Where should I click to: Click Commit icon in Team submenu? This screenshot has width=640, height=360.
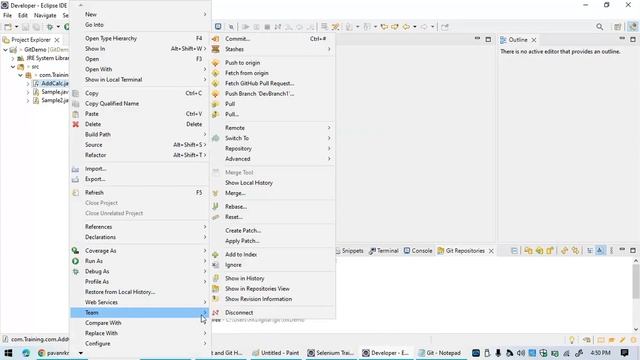point(216,39)
